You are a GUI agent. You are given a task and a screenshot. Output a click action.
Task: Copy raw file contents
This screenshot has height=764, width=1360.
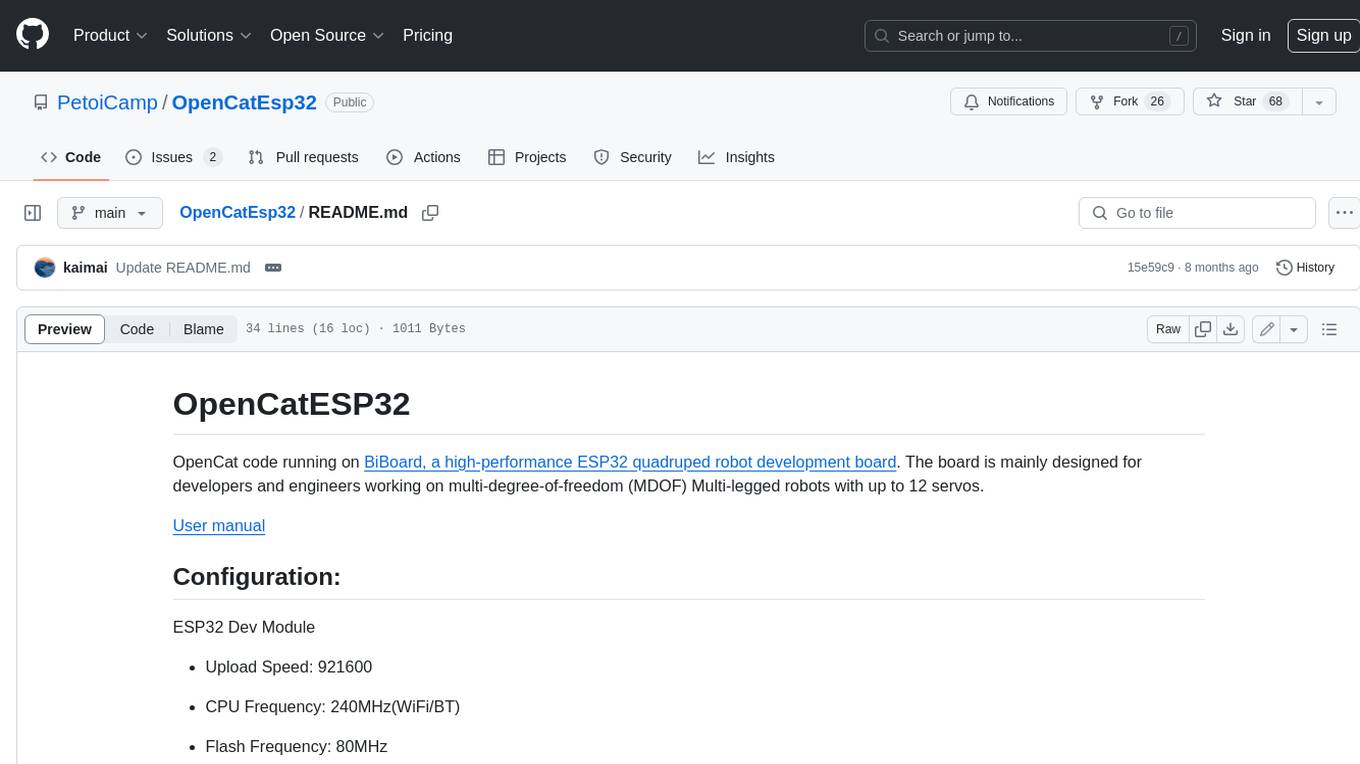(x=1203, y=329)
